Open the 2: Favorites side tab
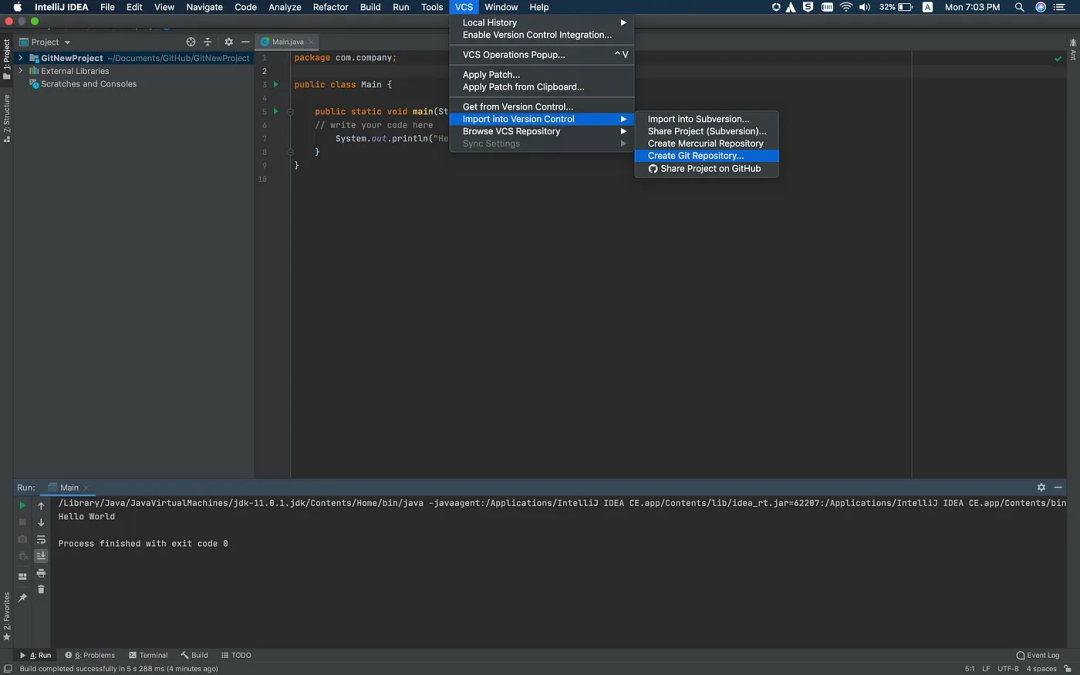The image size is (1080, 675). pos(7,616)
